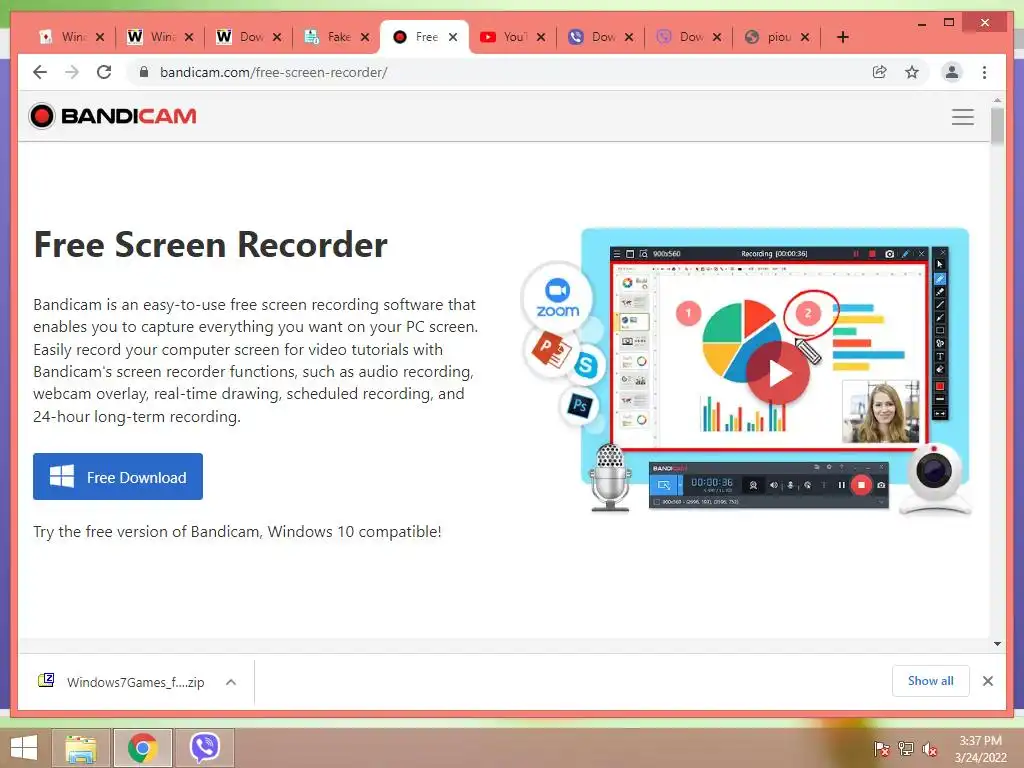Close the downloads bar
The width and height of the screenshot is (1024, 768).
[987, 681]
